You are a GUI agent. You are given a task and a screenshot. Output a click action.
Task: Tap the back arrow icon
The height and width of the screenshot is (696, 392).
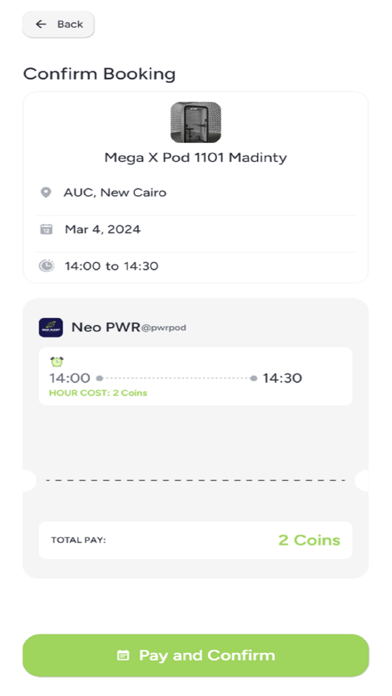pyautogui.click(x=41, y=24)
